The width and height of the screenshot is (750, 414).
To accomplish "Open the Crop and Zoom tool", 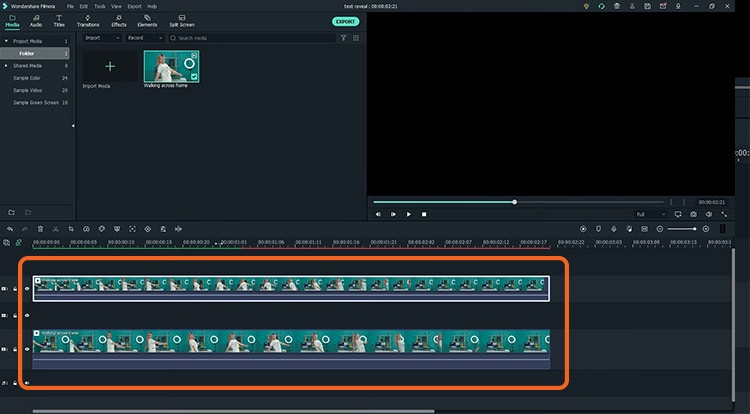I will tap(71, 229).
